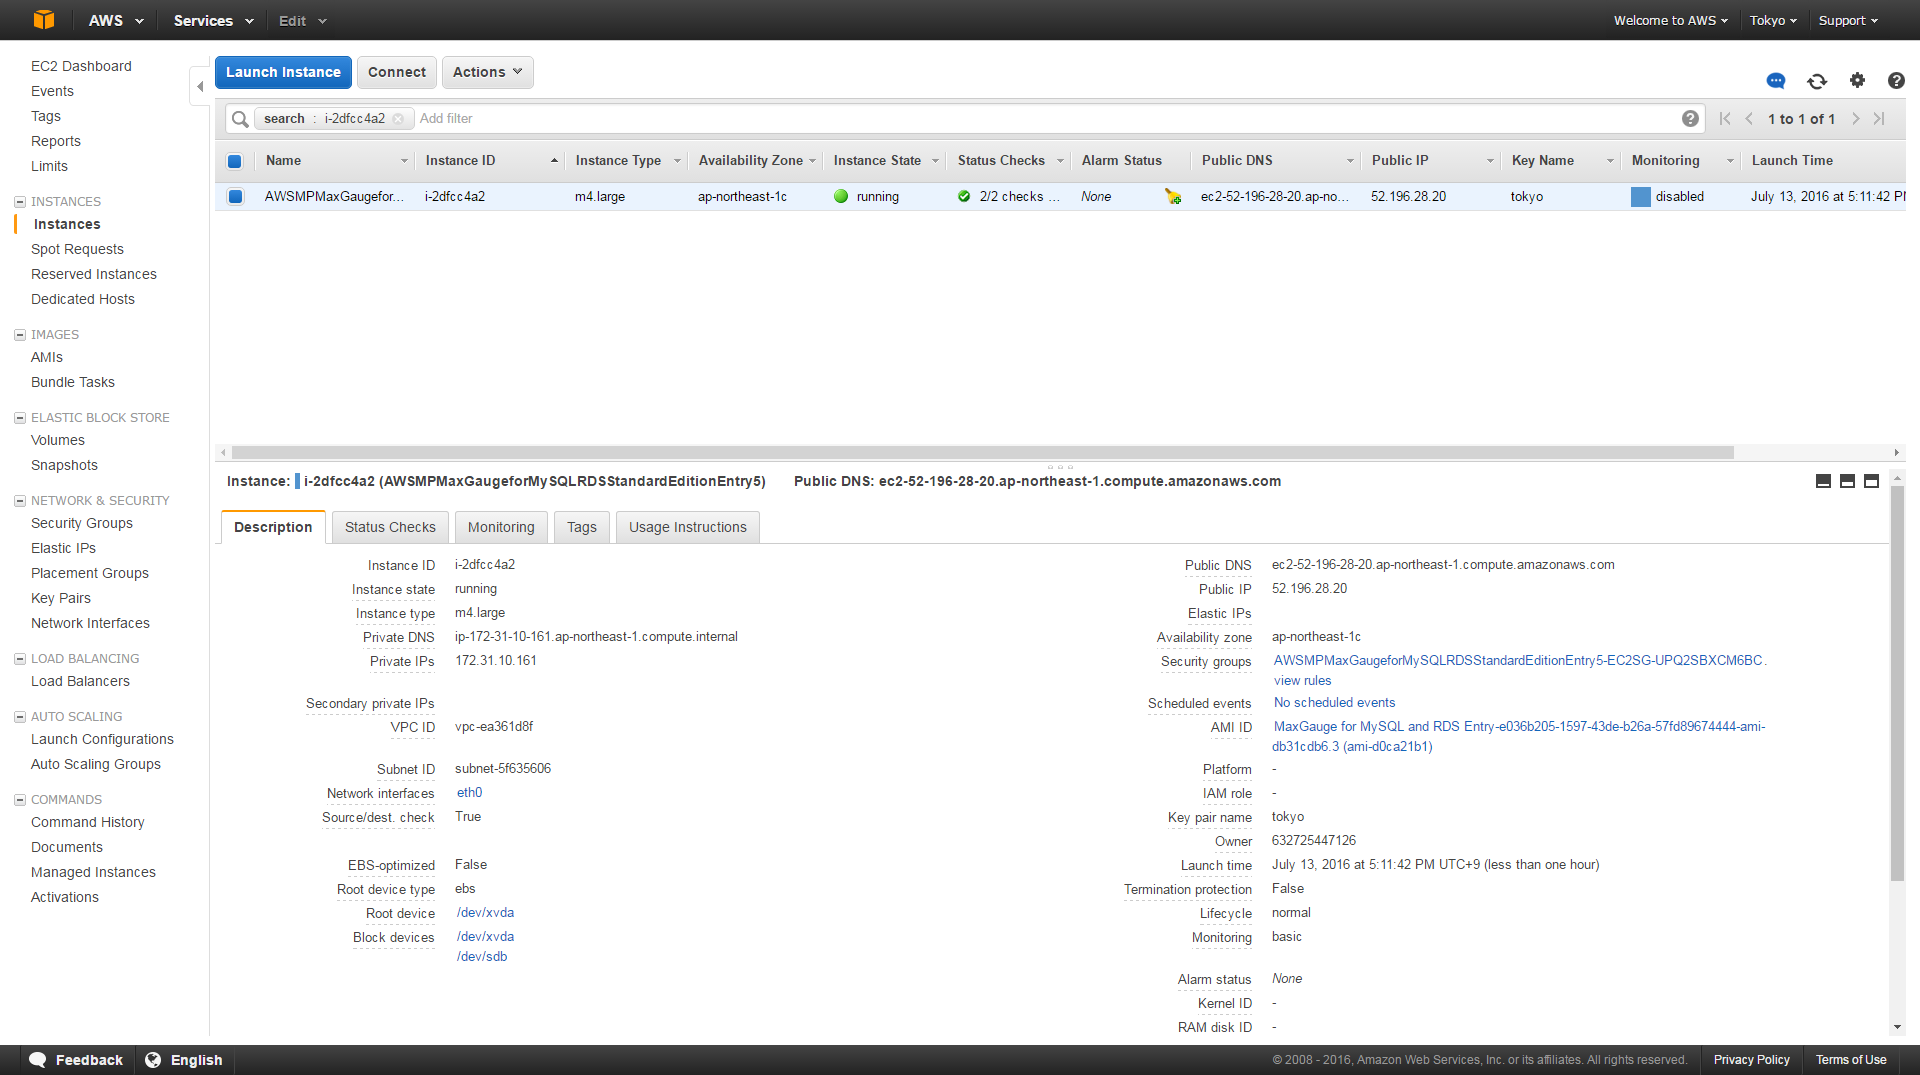
Task: Open the Support dropdown menu
Action: pos(1848,20)
